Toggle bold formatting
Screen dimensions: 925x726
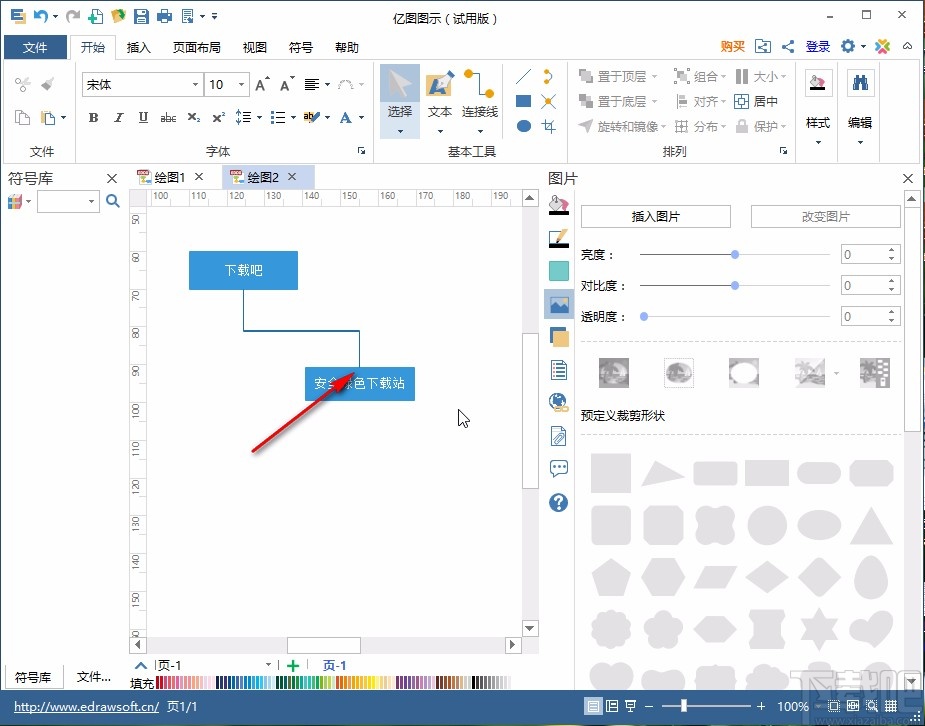coord(93,117)
